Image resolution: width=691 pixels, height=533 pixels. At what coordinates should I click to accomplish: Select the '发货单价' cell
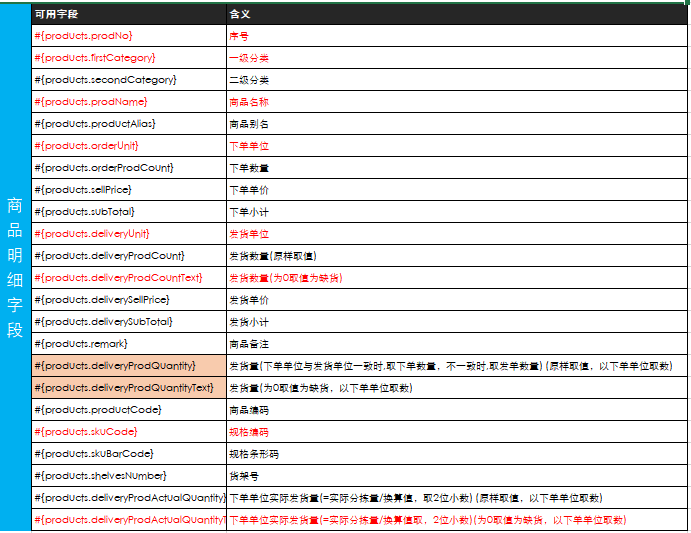(x=457, y=300)
